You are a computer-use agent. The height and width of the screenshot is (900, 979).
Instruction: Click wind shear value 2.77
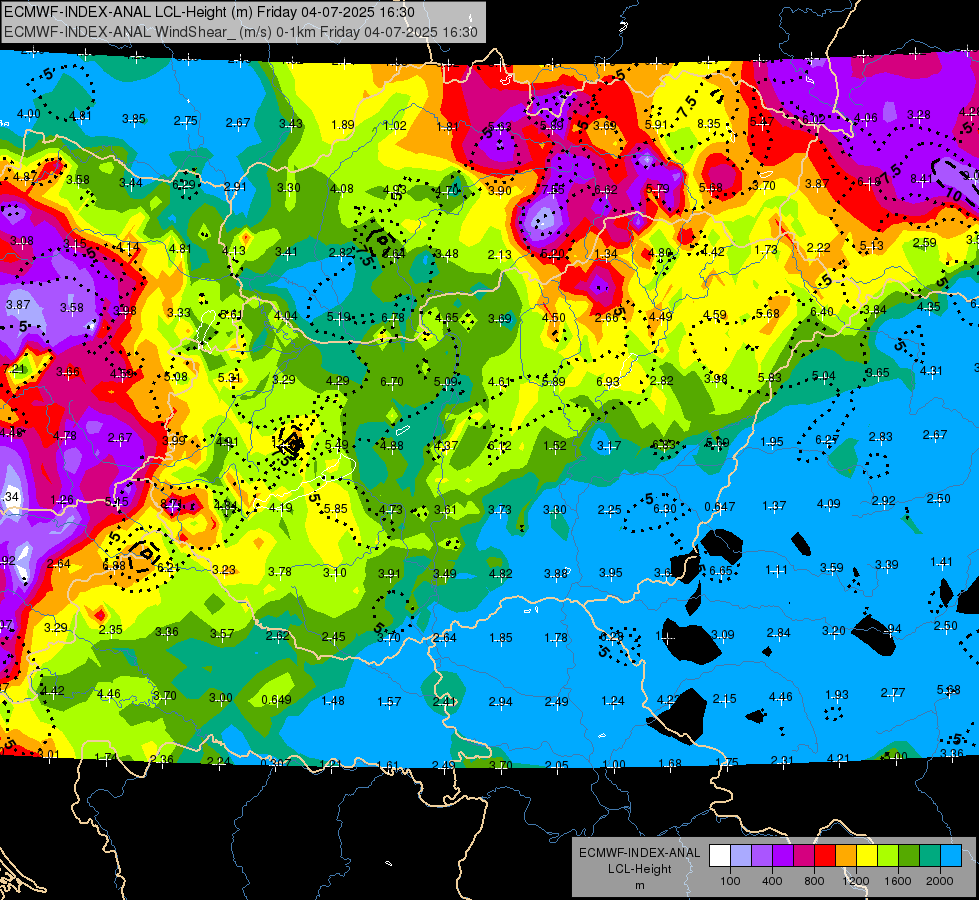tap(893, 692)
